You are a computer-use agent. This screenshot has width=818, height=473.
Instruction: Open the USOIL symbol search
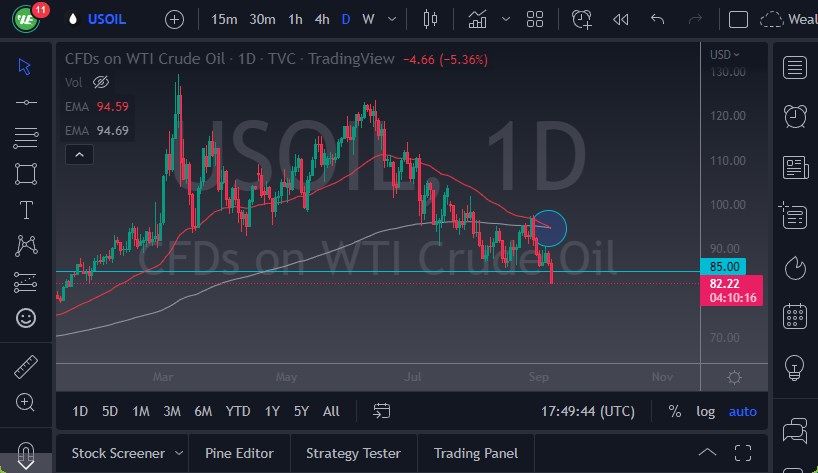click(106, 19)
